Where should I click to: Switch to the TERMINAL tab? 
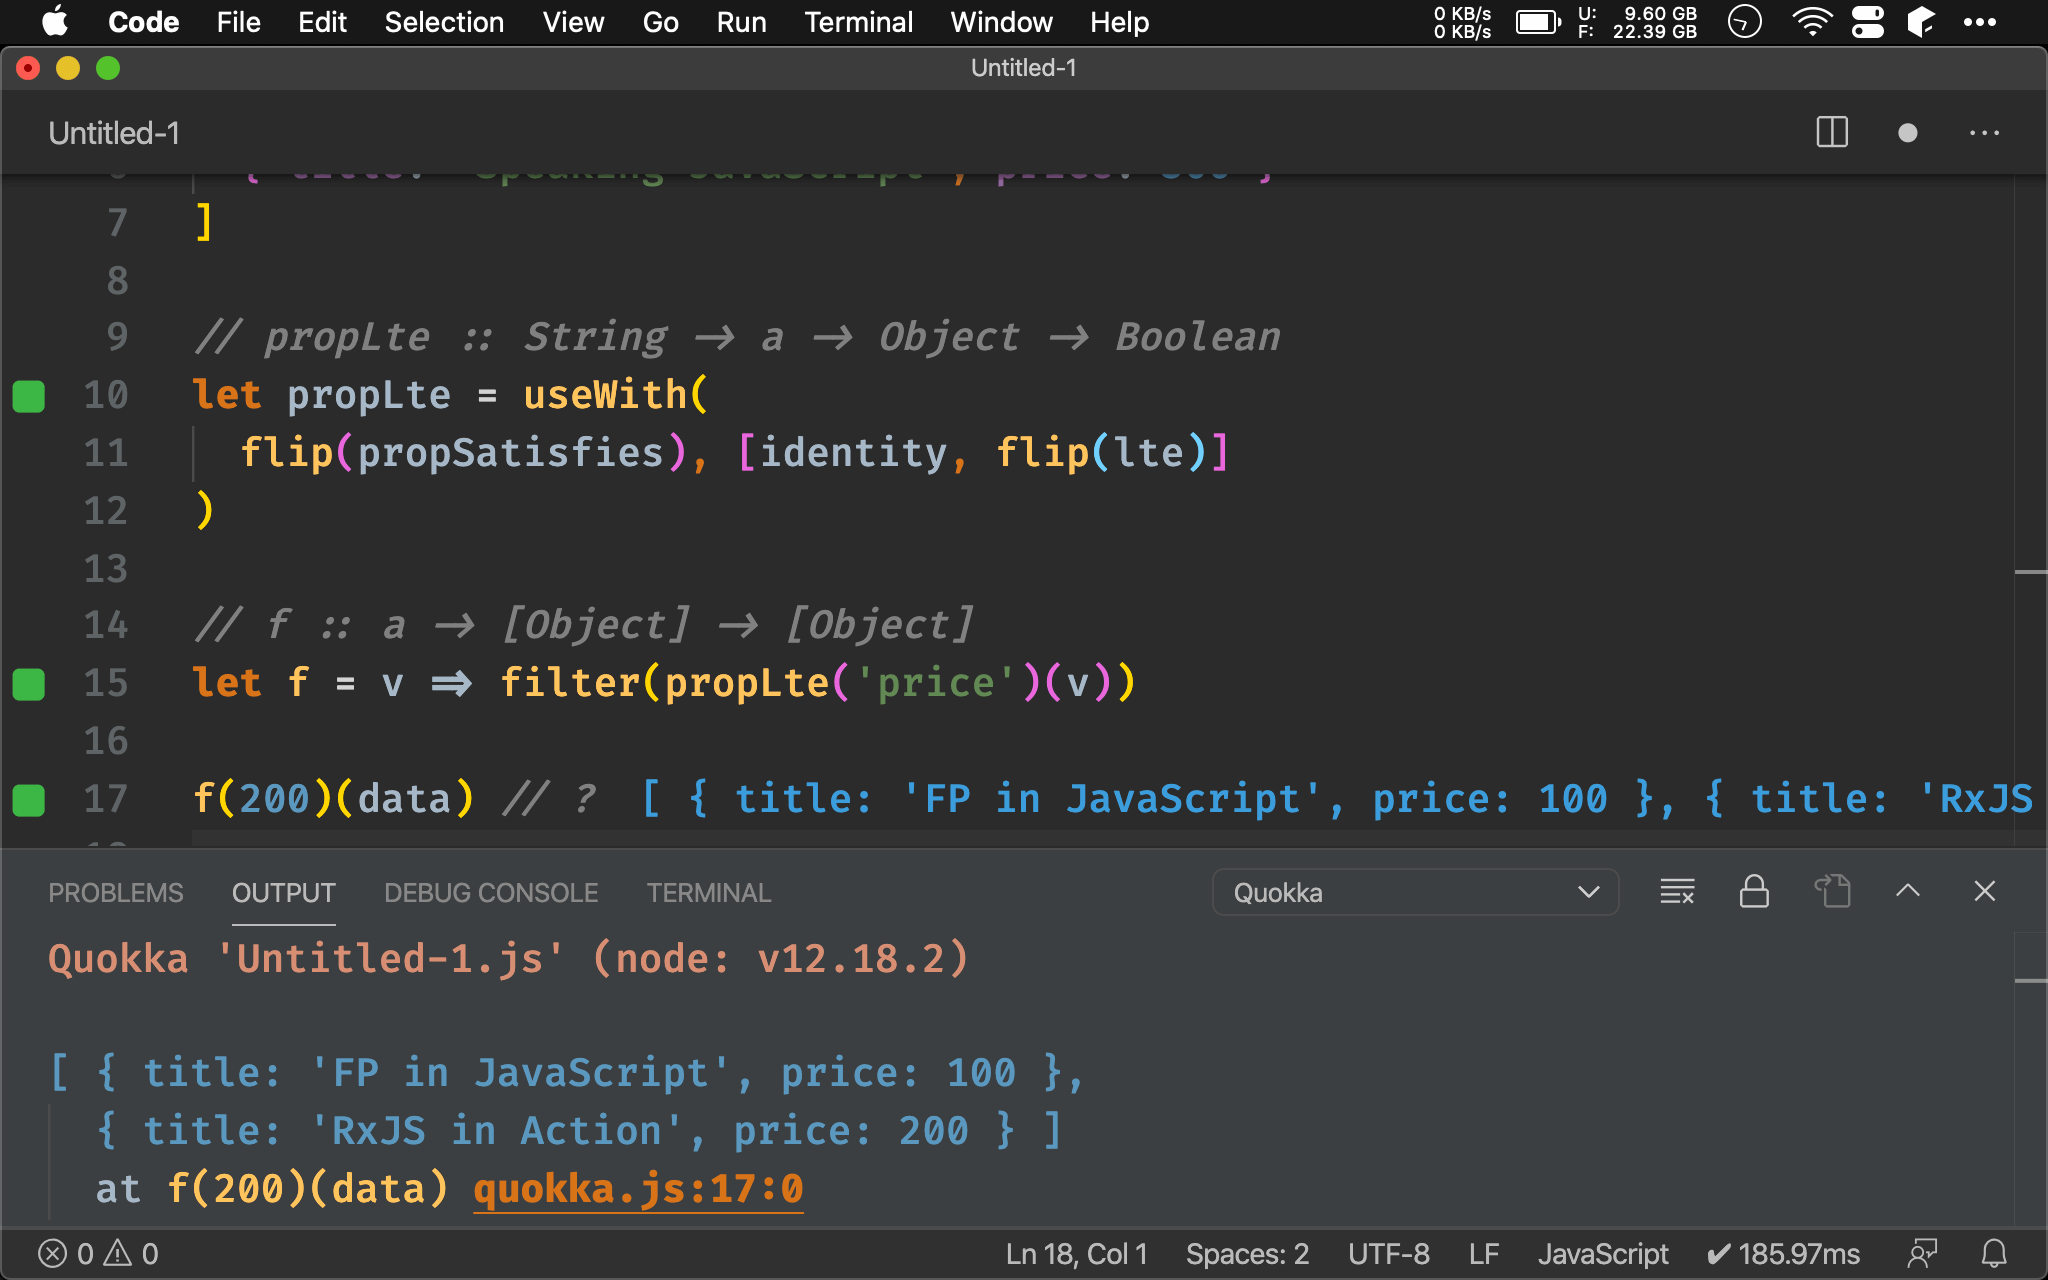[706, 891]
